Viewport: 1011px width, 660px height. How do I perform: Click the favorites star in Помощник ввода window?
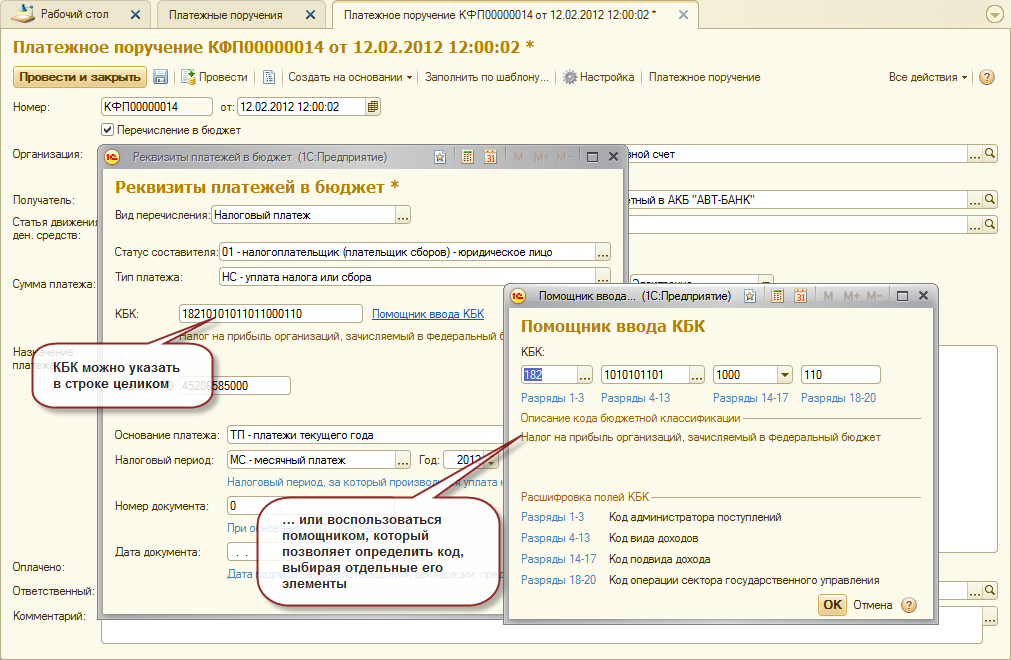pyautogui.click(x=750, y=296)
